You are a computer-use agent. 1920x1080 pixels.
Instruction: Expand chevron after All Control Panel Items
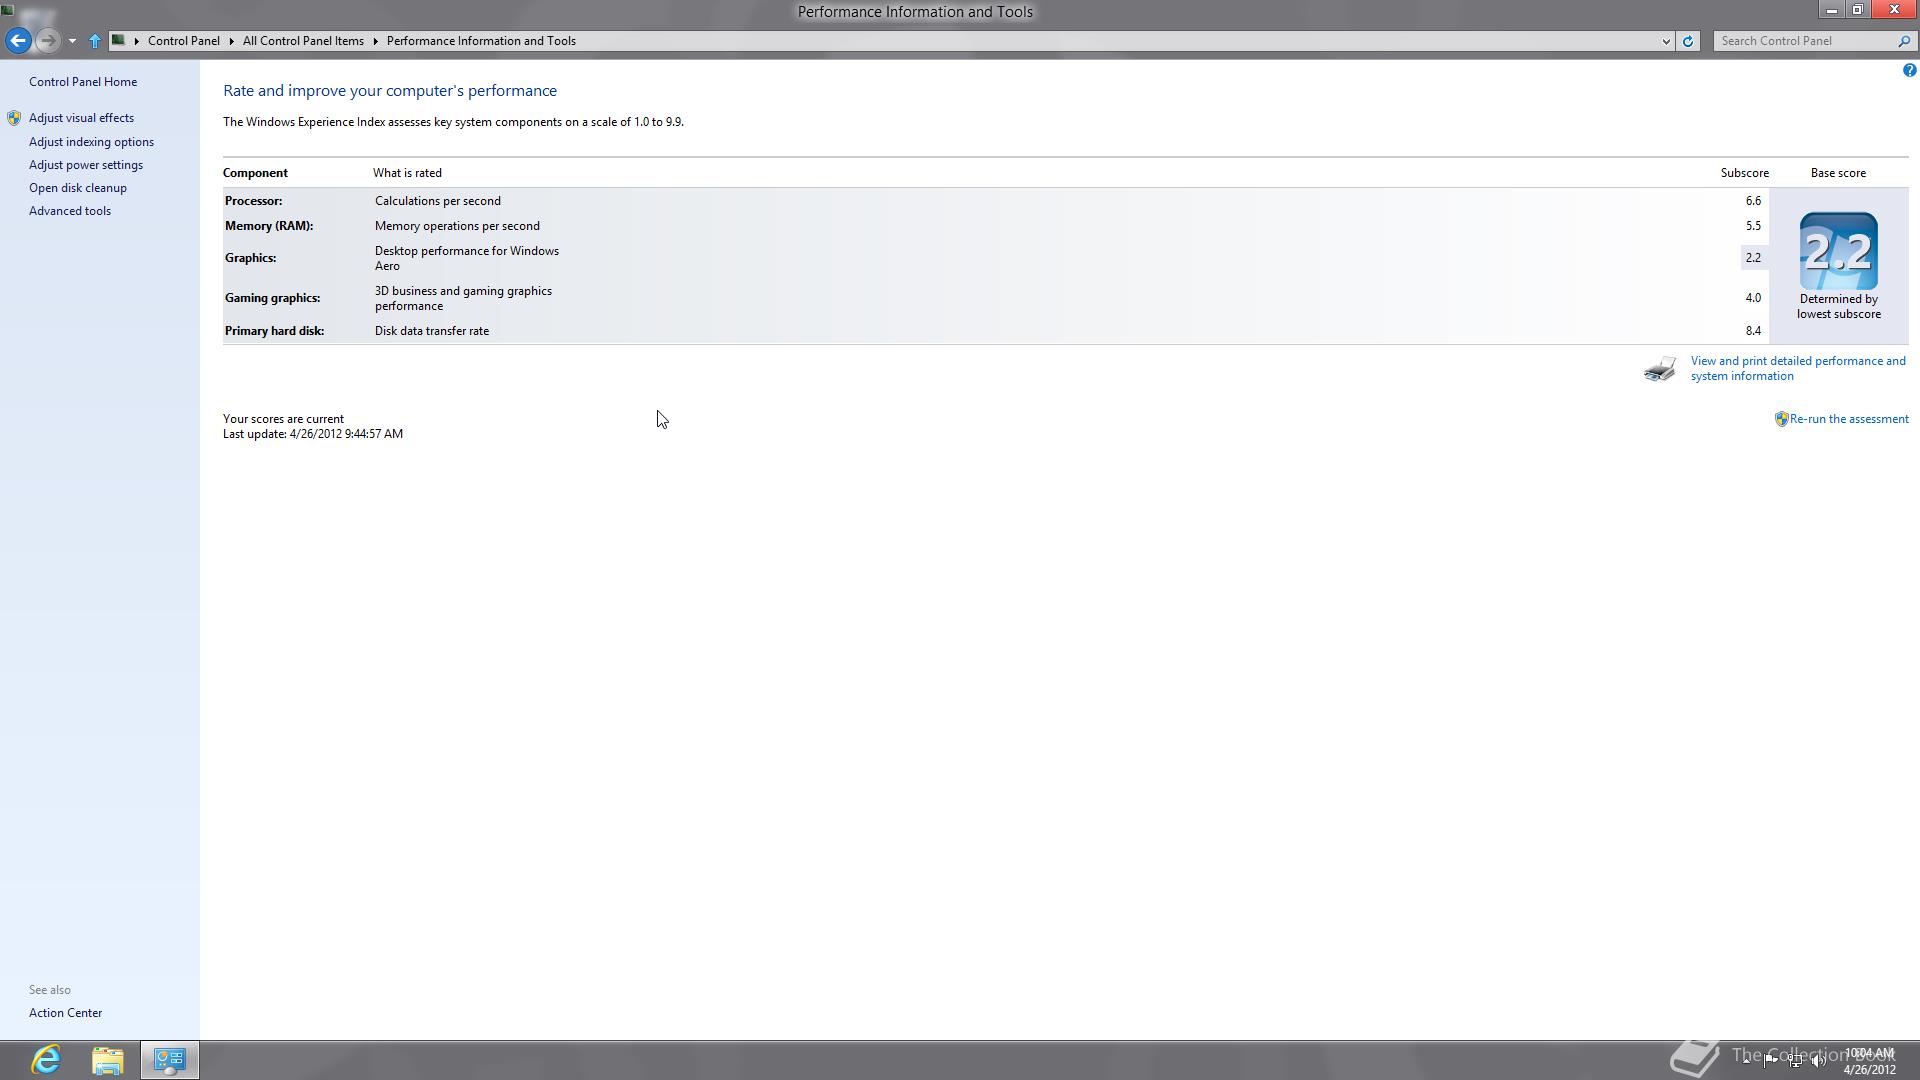[x=376, y=41]
